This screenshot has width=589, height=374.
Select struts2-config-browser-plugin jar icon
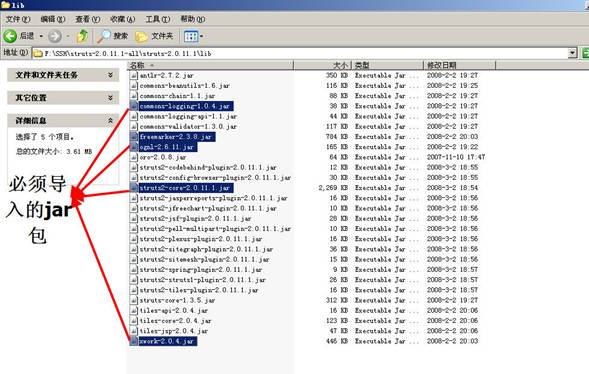[x=134, y=177]
